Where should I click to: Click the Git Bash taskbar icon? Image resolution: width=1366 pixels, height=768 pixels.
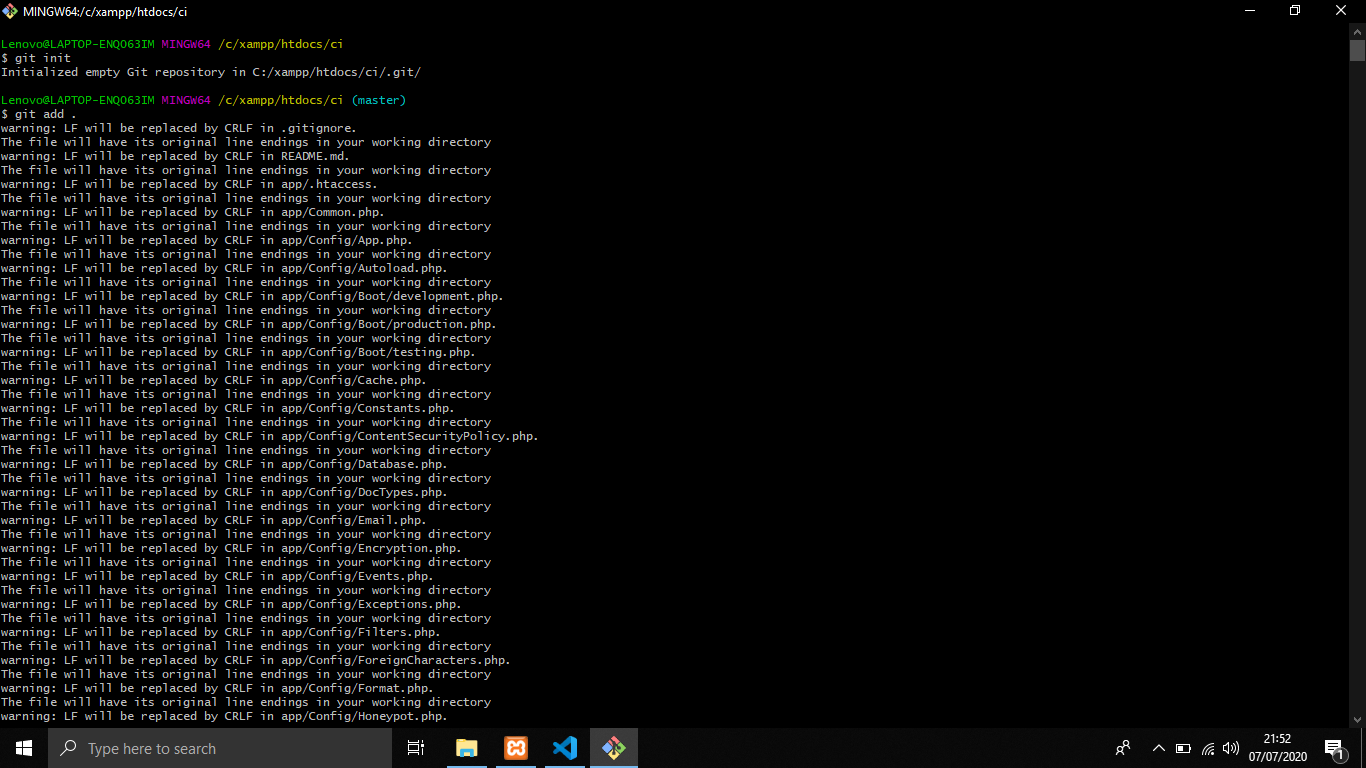[x=614, y=748]
